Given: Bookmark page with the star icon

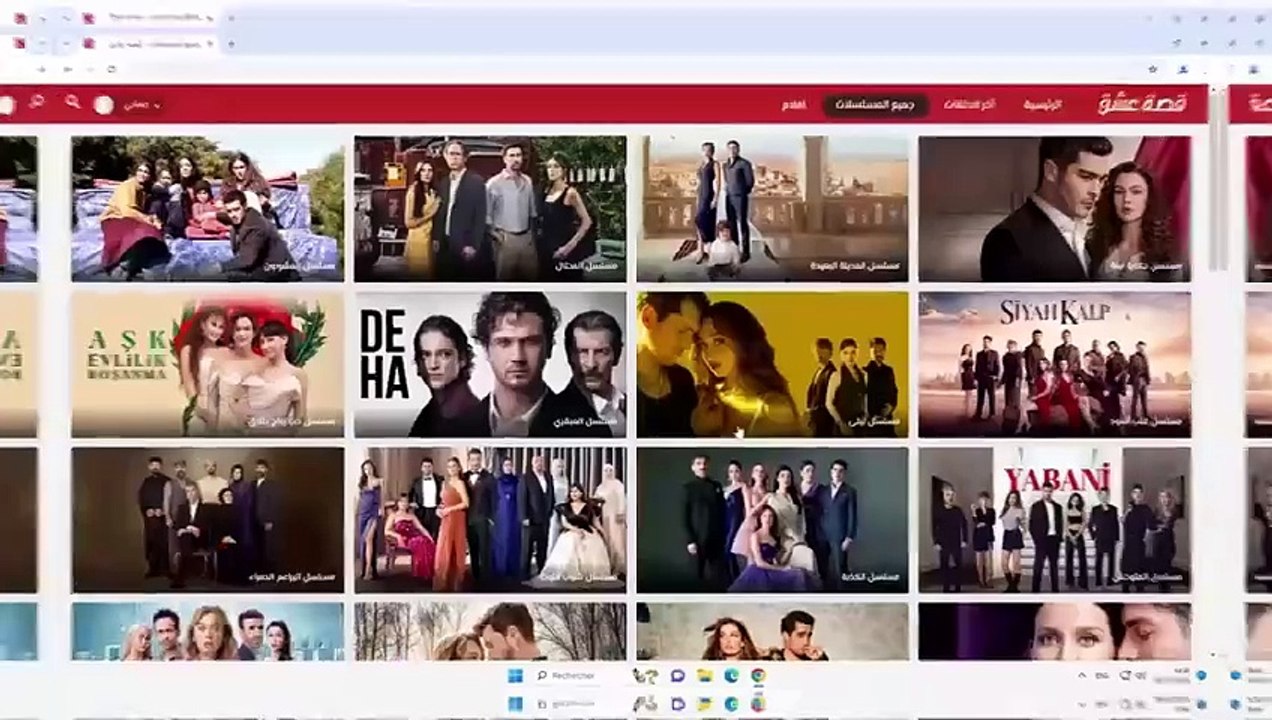Looking at the screenshot, I should 1153,69.
